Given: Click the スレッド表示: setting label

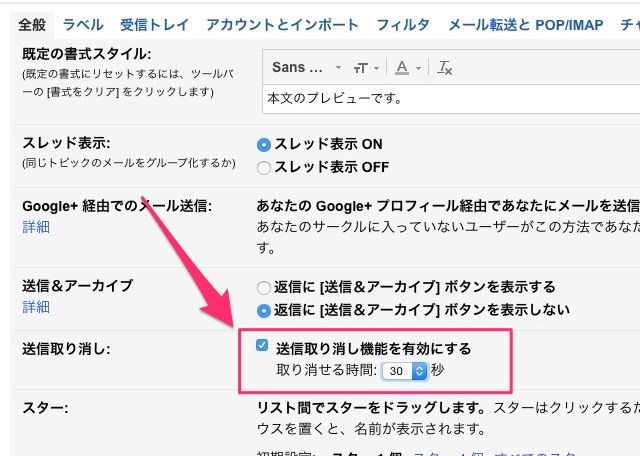Looking at the screenshot, I should (66, 143).
